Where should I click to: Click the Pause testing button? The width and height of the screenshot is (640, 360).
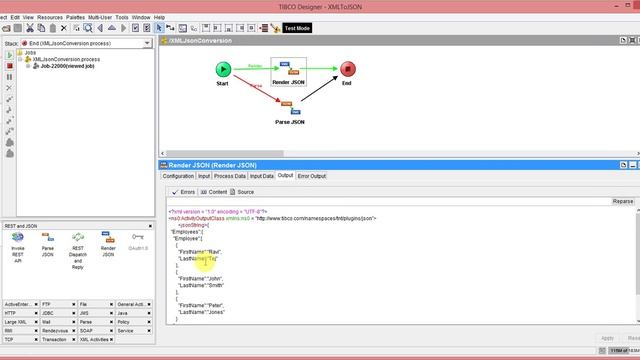coord(9,77)
